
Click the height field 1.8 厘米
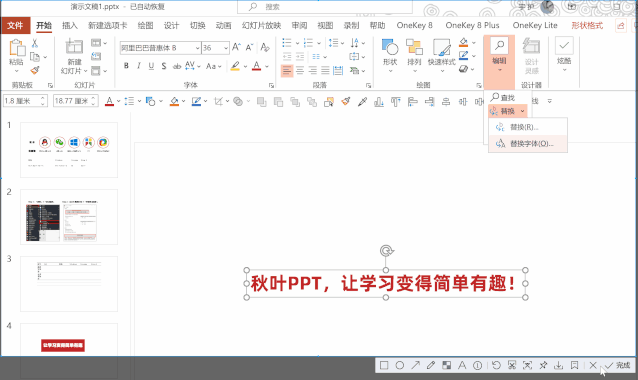point(25,101)
